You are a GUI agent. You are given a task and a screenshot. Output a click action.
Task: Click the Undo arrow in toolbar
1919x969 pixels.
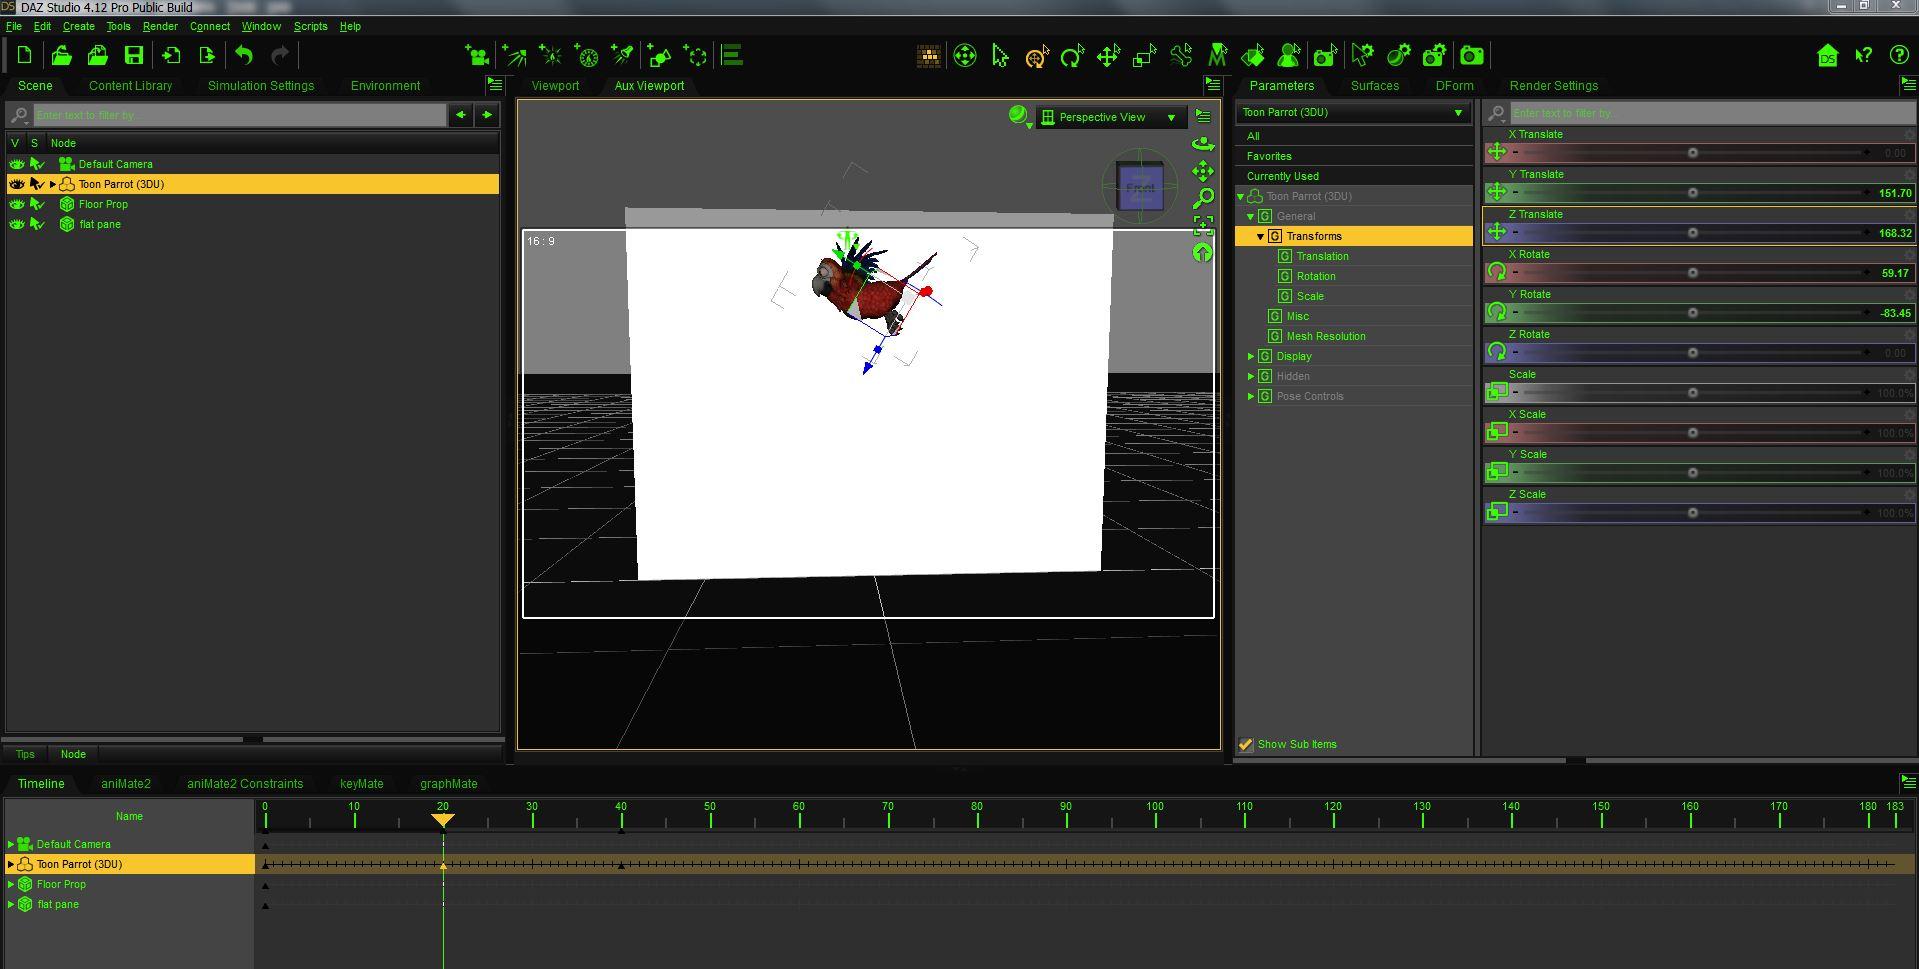(x=244, y=56)
